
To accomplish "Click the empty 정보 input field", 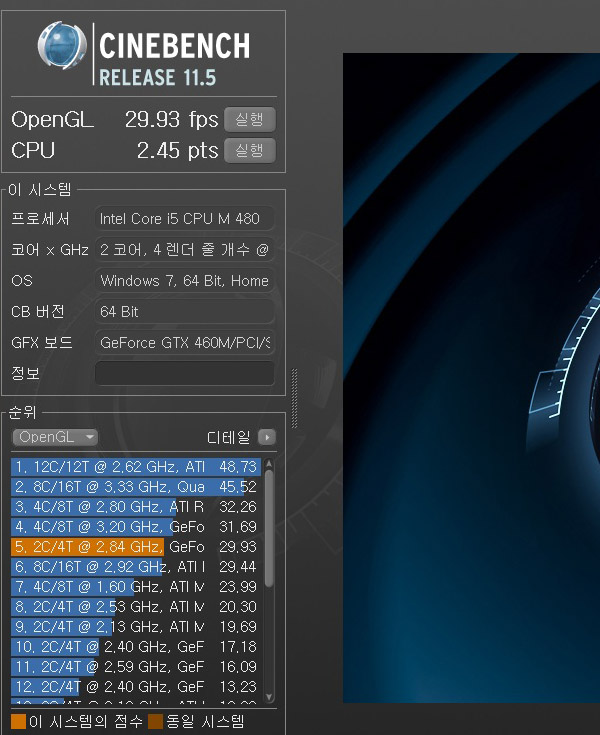I will click(x=185, y=373).
